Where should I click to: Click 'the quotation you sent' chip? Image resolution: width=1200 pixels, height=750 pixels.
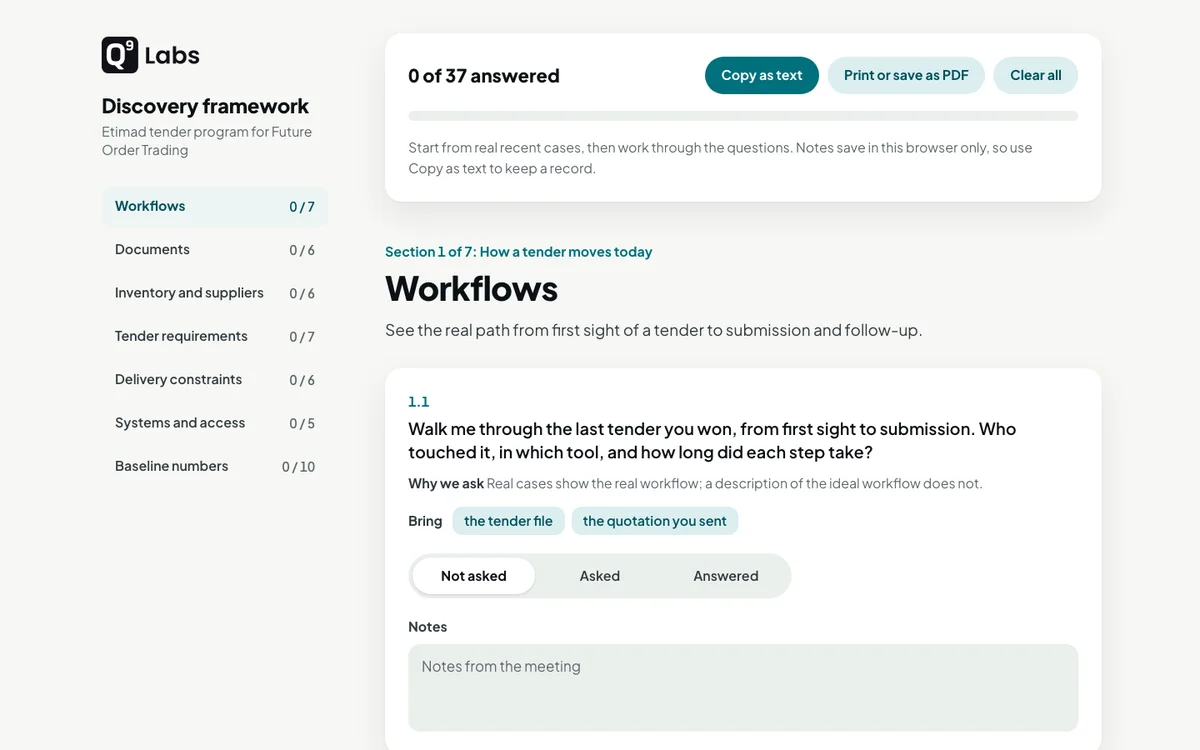click(x=655, y=521)
